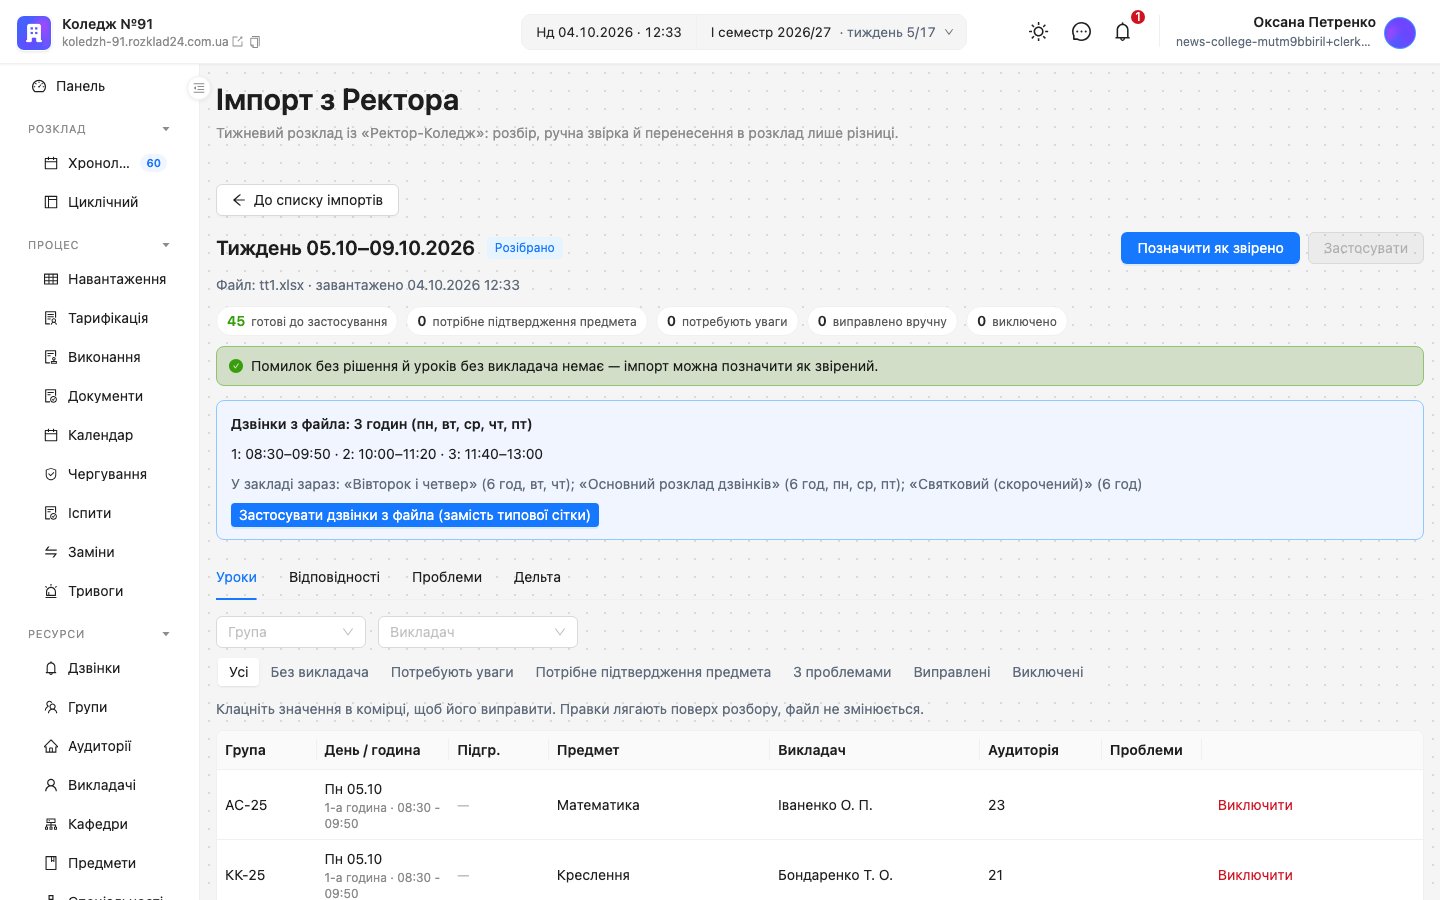Screen dimensions: 1440x900
Task: Collapse the sidebar with the toggle icon
Action: tap(198, 88)
